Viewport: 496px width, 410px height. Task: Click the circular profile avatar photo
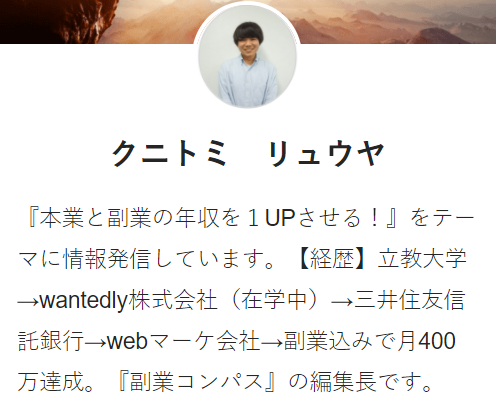click(x=247, y=57)
